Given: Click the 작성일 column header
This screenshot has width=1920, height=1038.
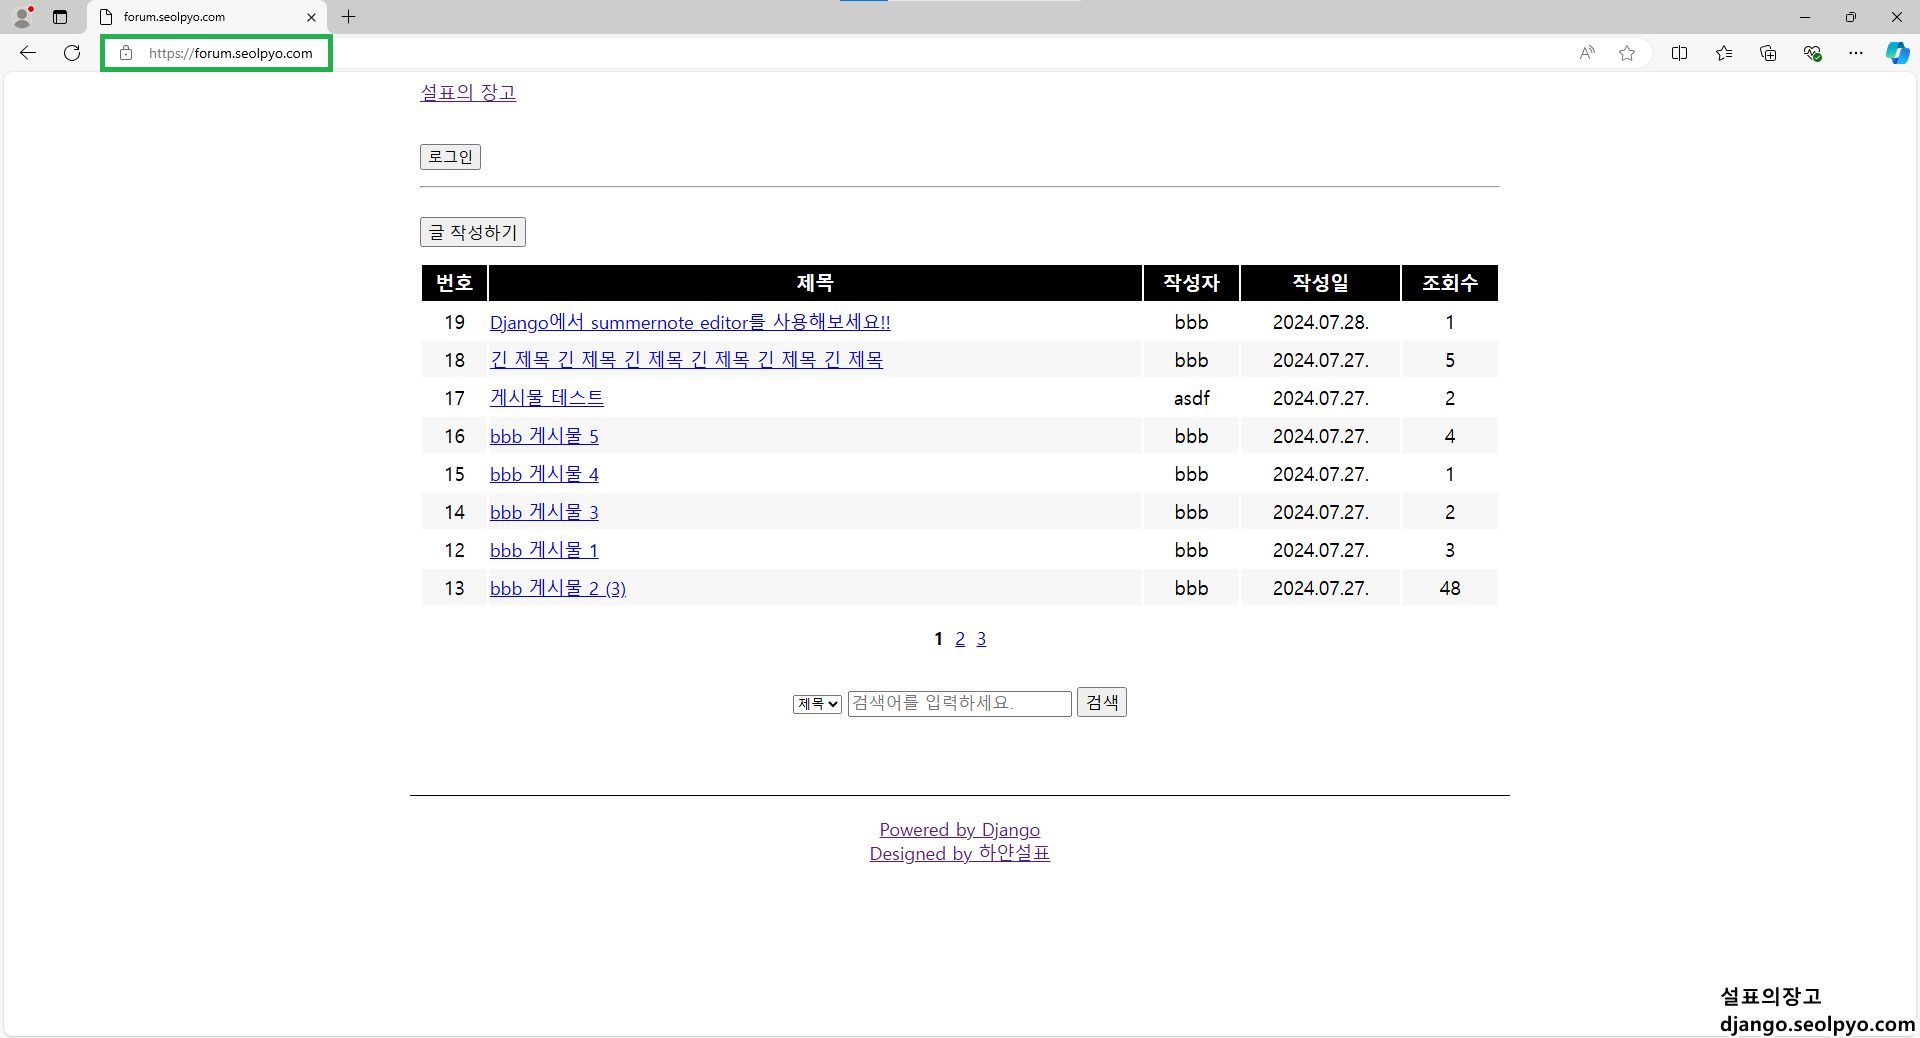Looking at the screenshot, I should [x=1320, y=283].
